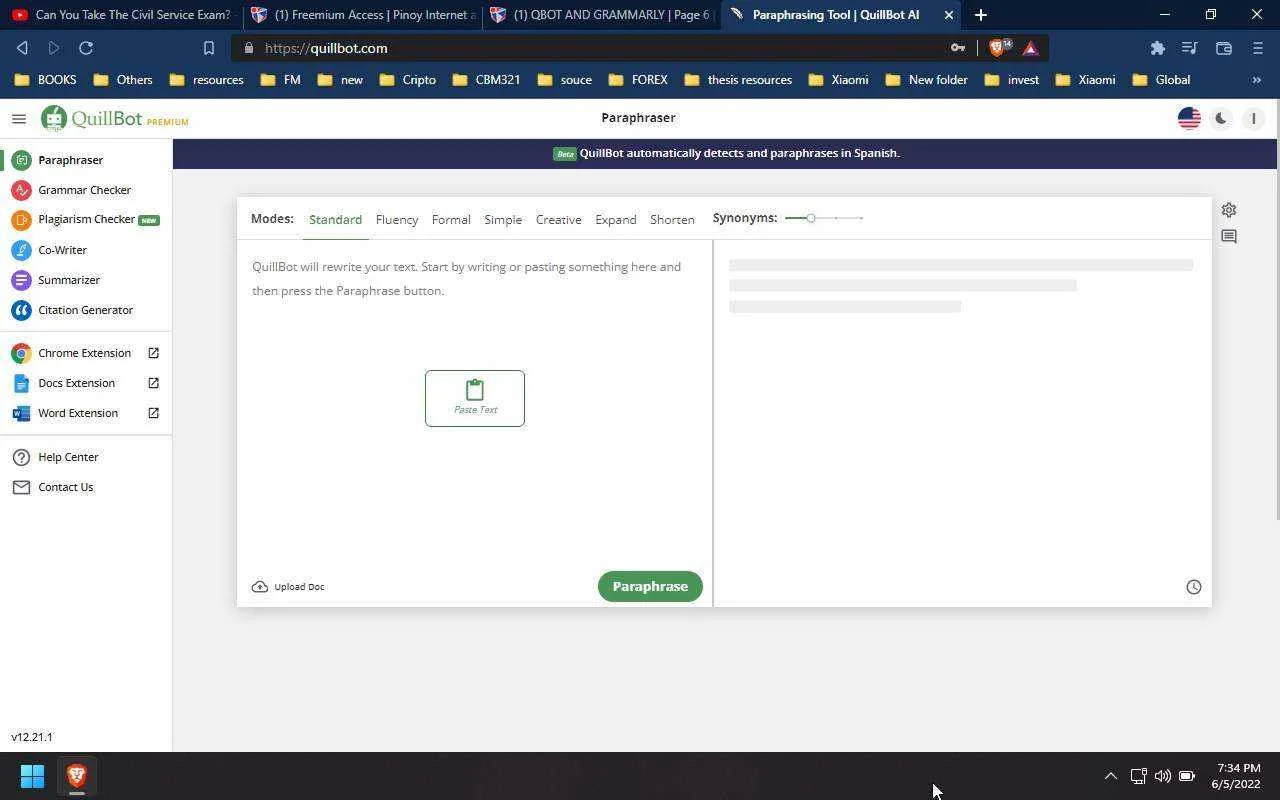The image size is (1280, 800).
Task: Click Upload Doc
Action: point(288,587)
